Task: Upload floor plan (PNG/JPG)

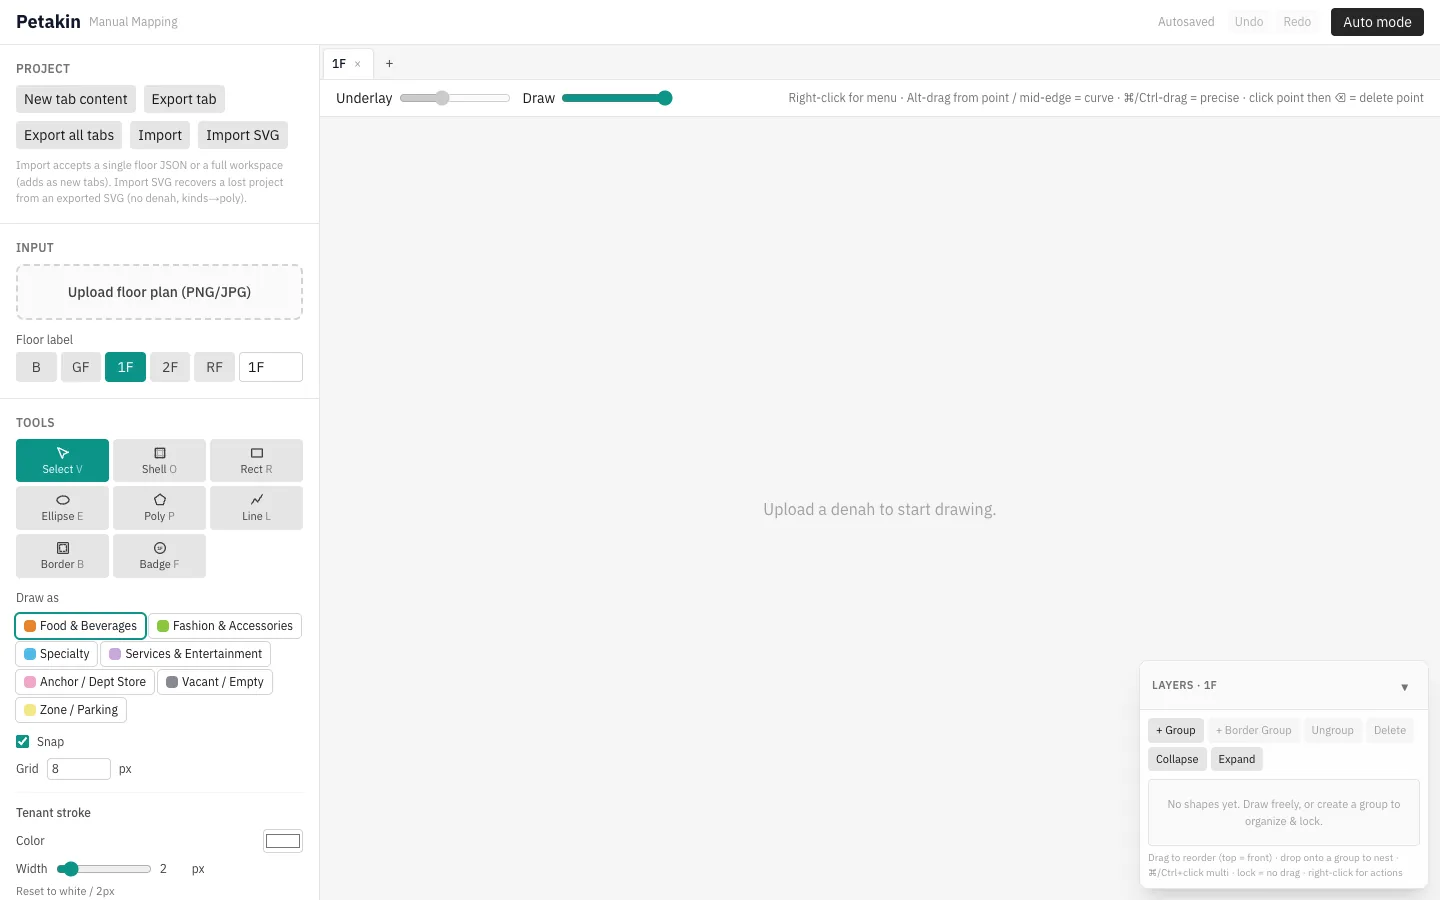Action: 159,292
